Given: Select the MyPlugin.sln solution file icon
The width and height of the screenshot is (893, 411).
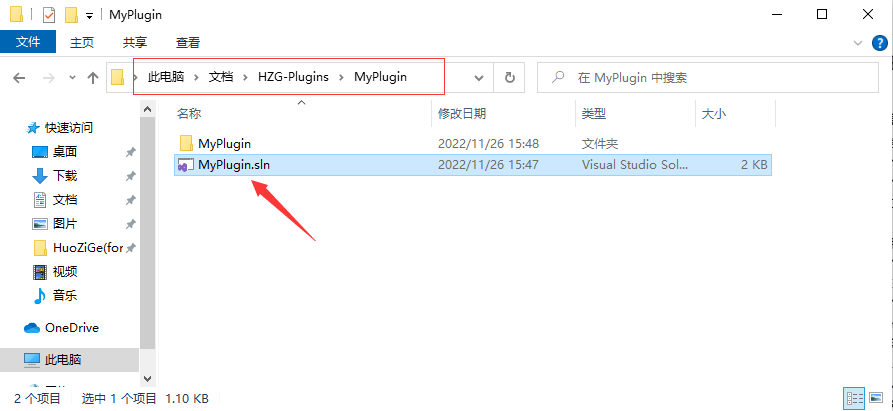Looking at the screenshot, I should point(186,165).
